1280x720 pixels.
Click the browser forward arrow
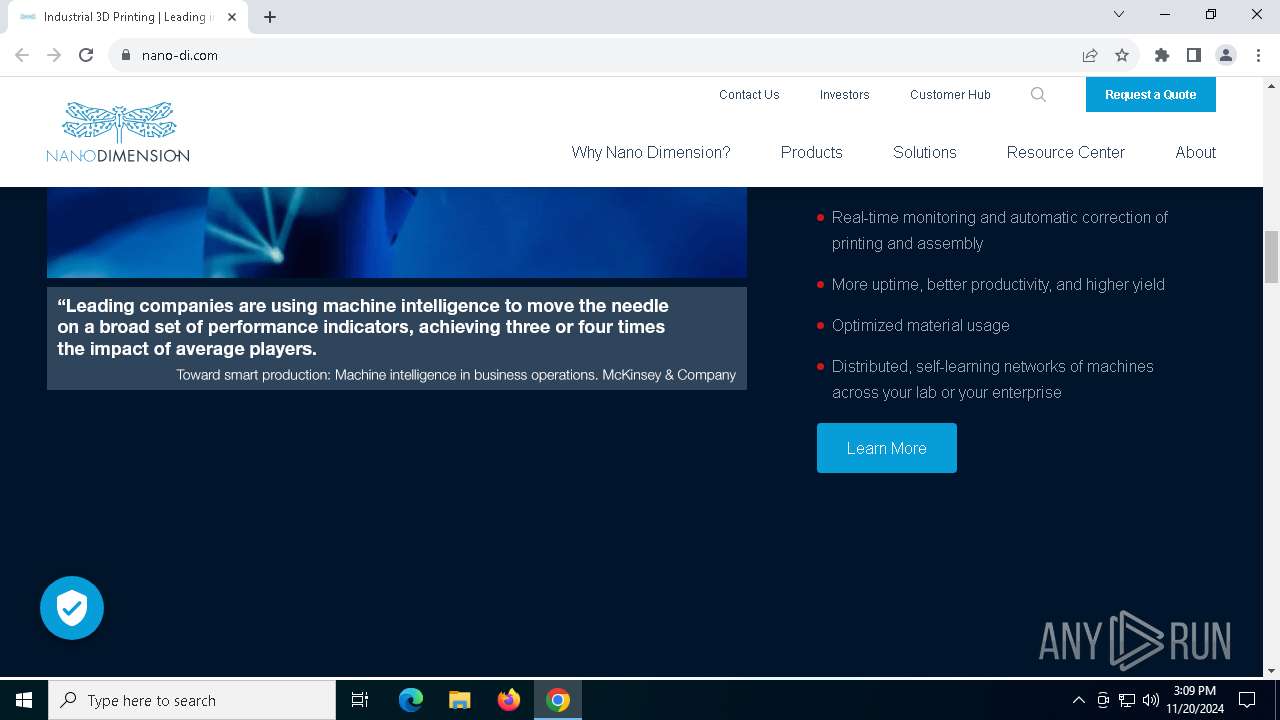pos(54,55)
